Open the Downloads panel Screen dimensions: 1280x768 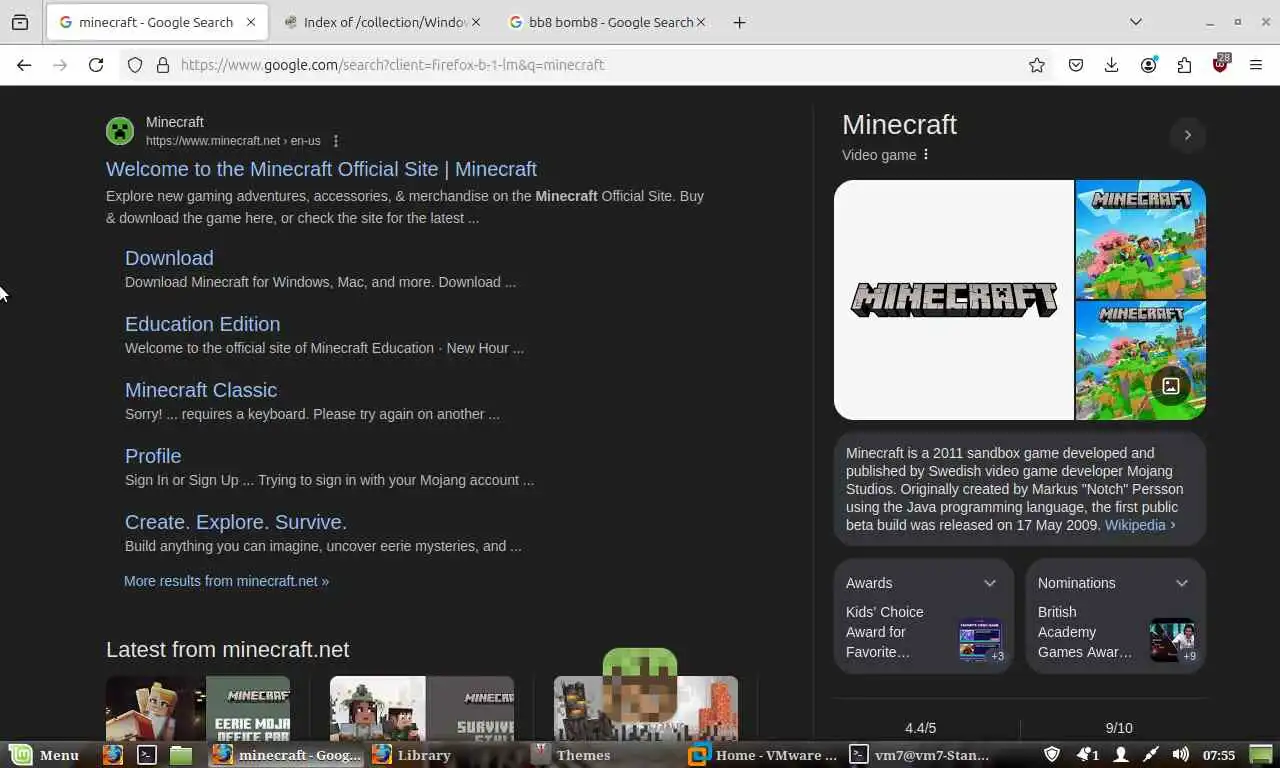click(x=1111, y=65)
